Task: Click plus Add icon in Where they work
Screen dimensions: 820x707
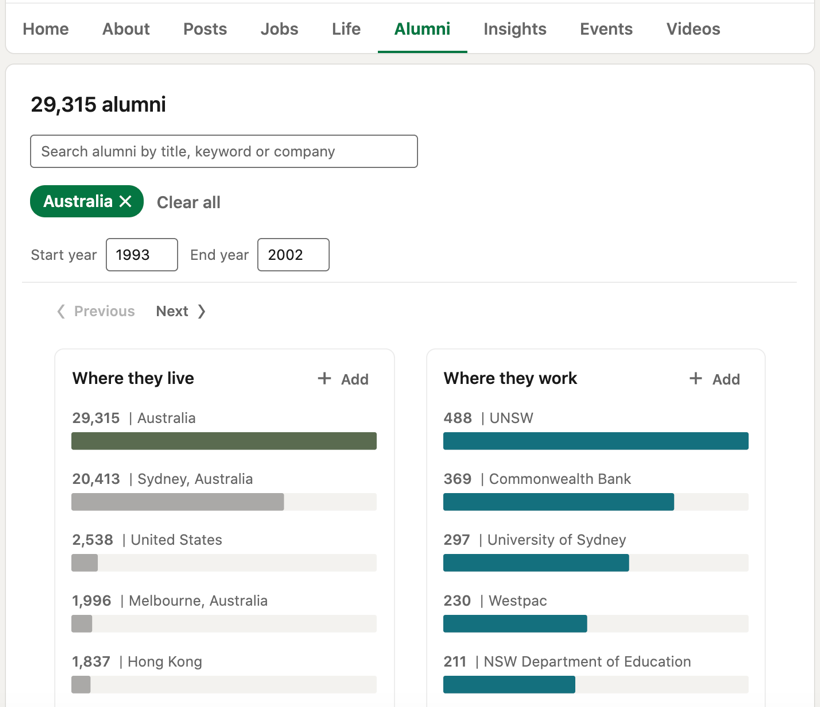Action: [696, 379]
